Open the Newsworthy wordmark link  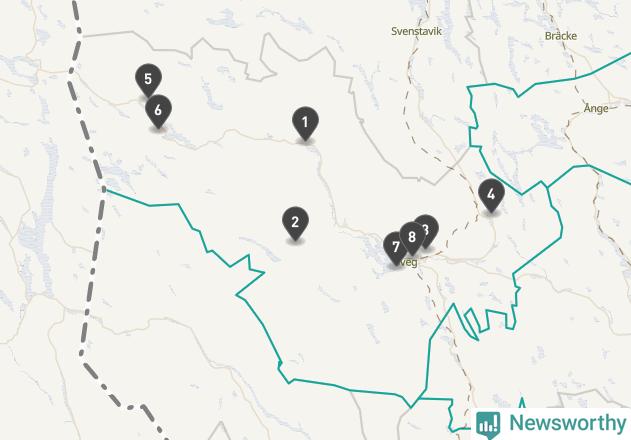pos(568,423)
